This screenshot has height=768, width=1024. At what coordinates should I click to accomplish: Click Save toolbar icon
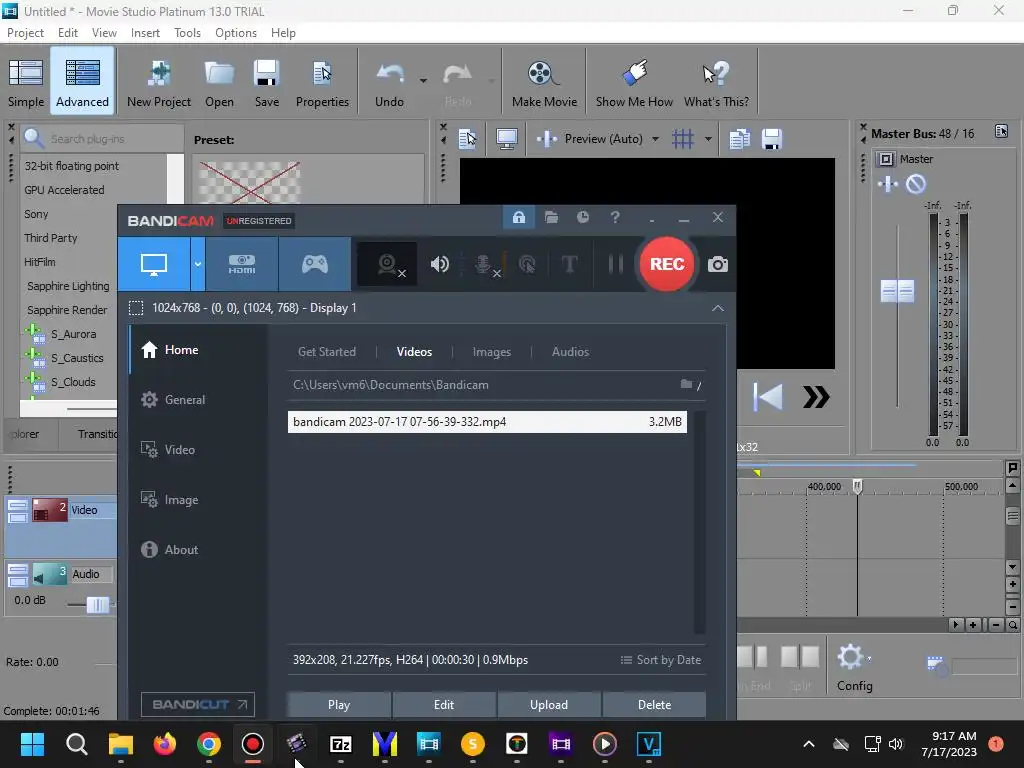coord(266,82)
